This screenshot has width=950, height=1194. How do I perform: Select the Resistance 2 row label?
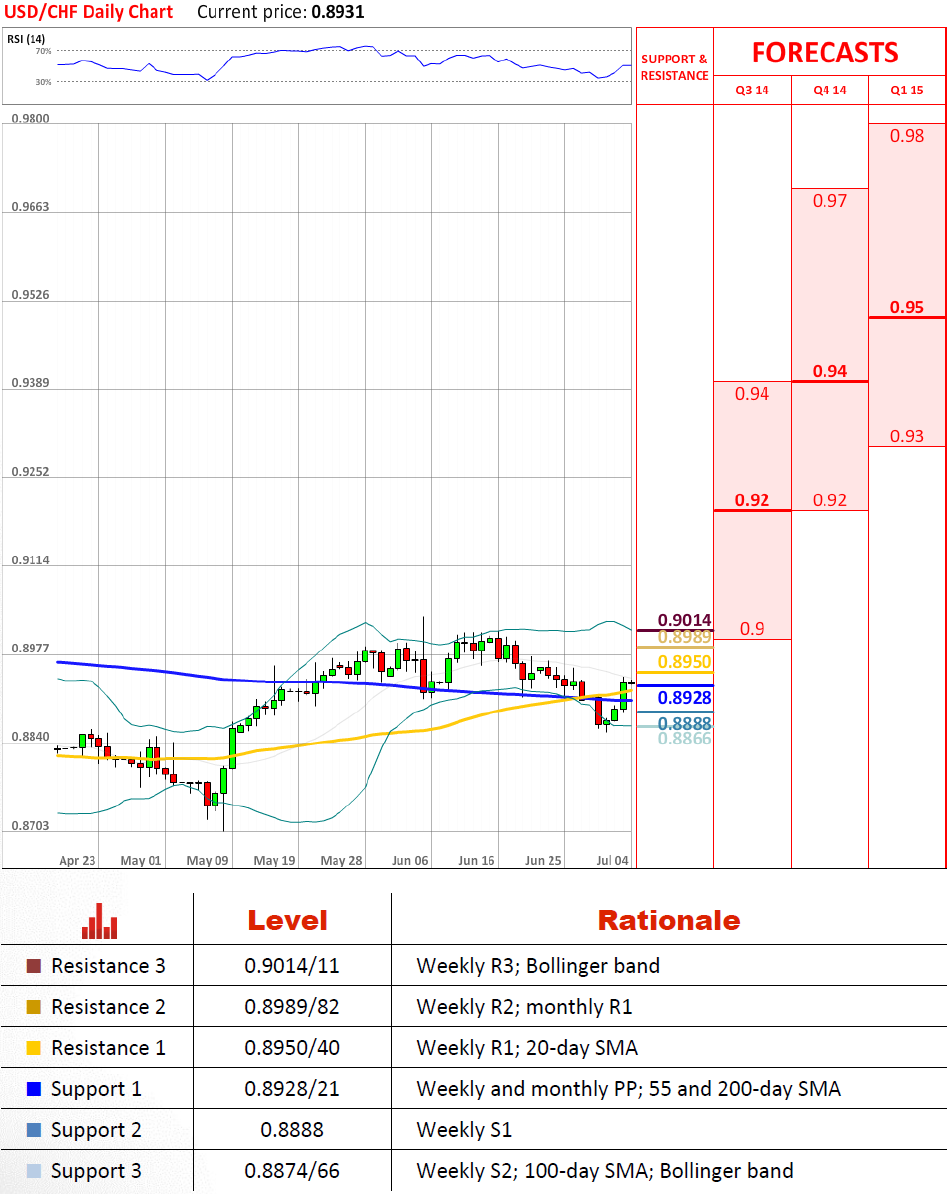click(x=108, y=1007)
